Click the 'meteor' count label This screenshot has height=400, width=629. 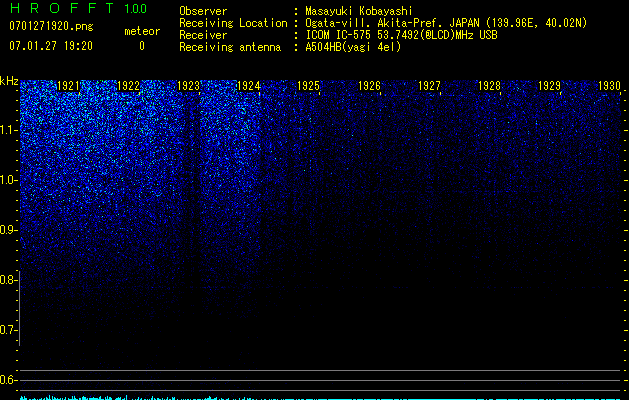[x=142, y=31]
